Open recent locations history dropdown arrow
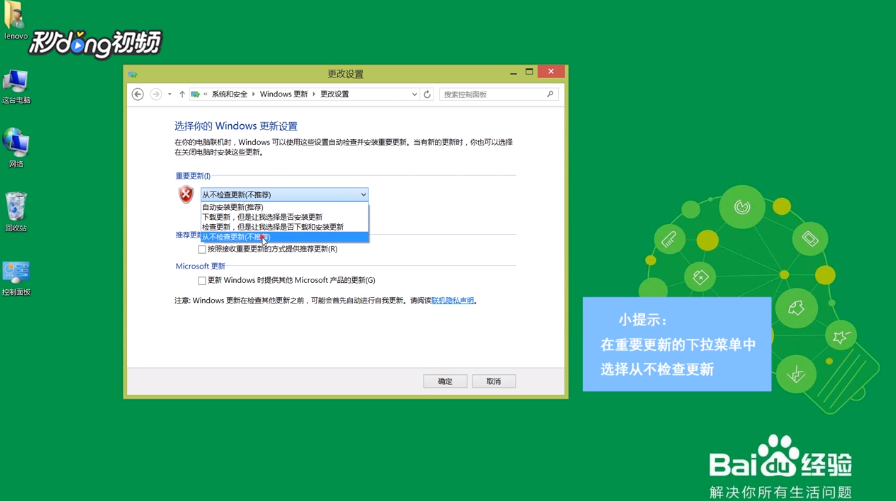 [x=170, y=94]
